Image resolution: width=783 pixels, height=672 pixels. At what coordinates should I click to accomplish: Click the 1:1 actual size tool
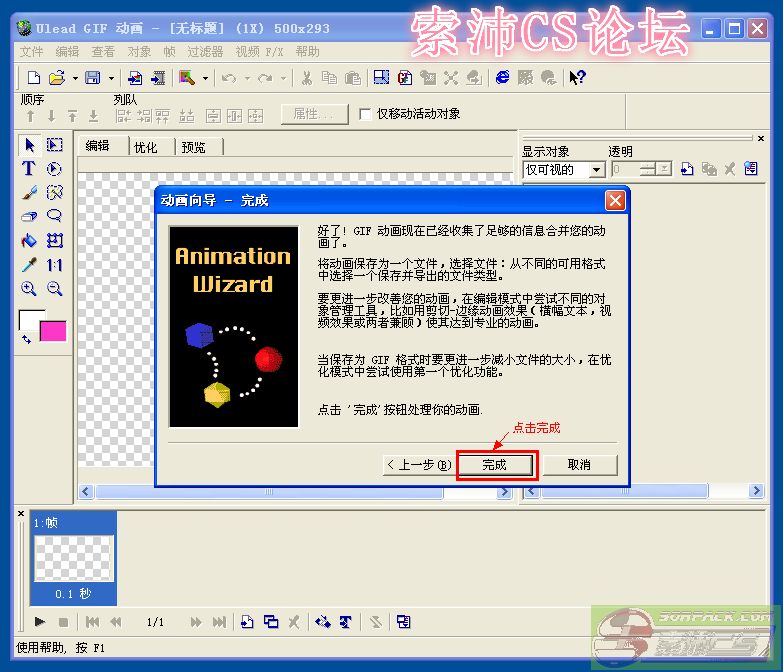pyautogui.click(x=54, y=265)
